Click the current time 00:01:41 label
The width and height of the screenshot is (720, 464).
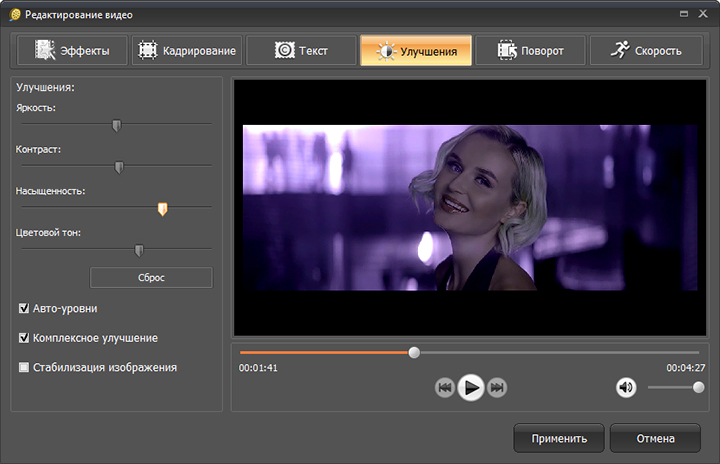click(x=258, y=368)
